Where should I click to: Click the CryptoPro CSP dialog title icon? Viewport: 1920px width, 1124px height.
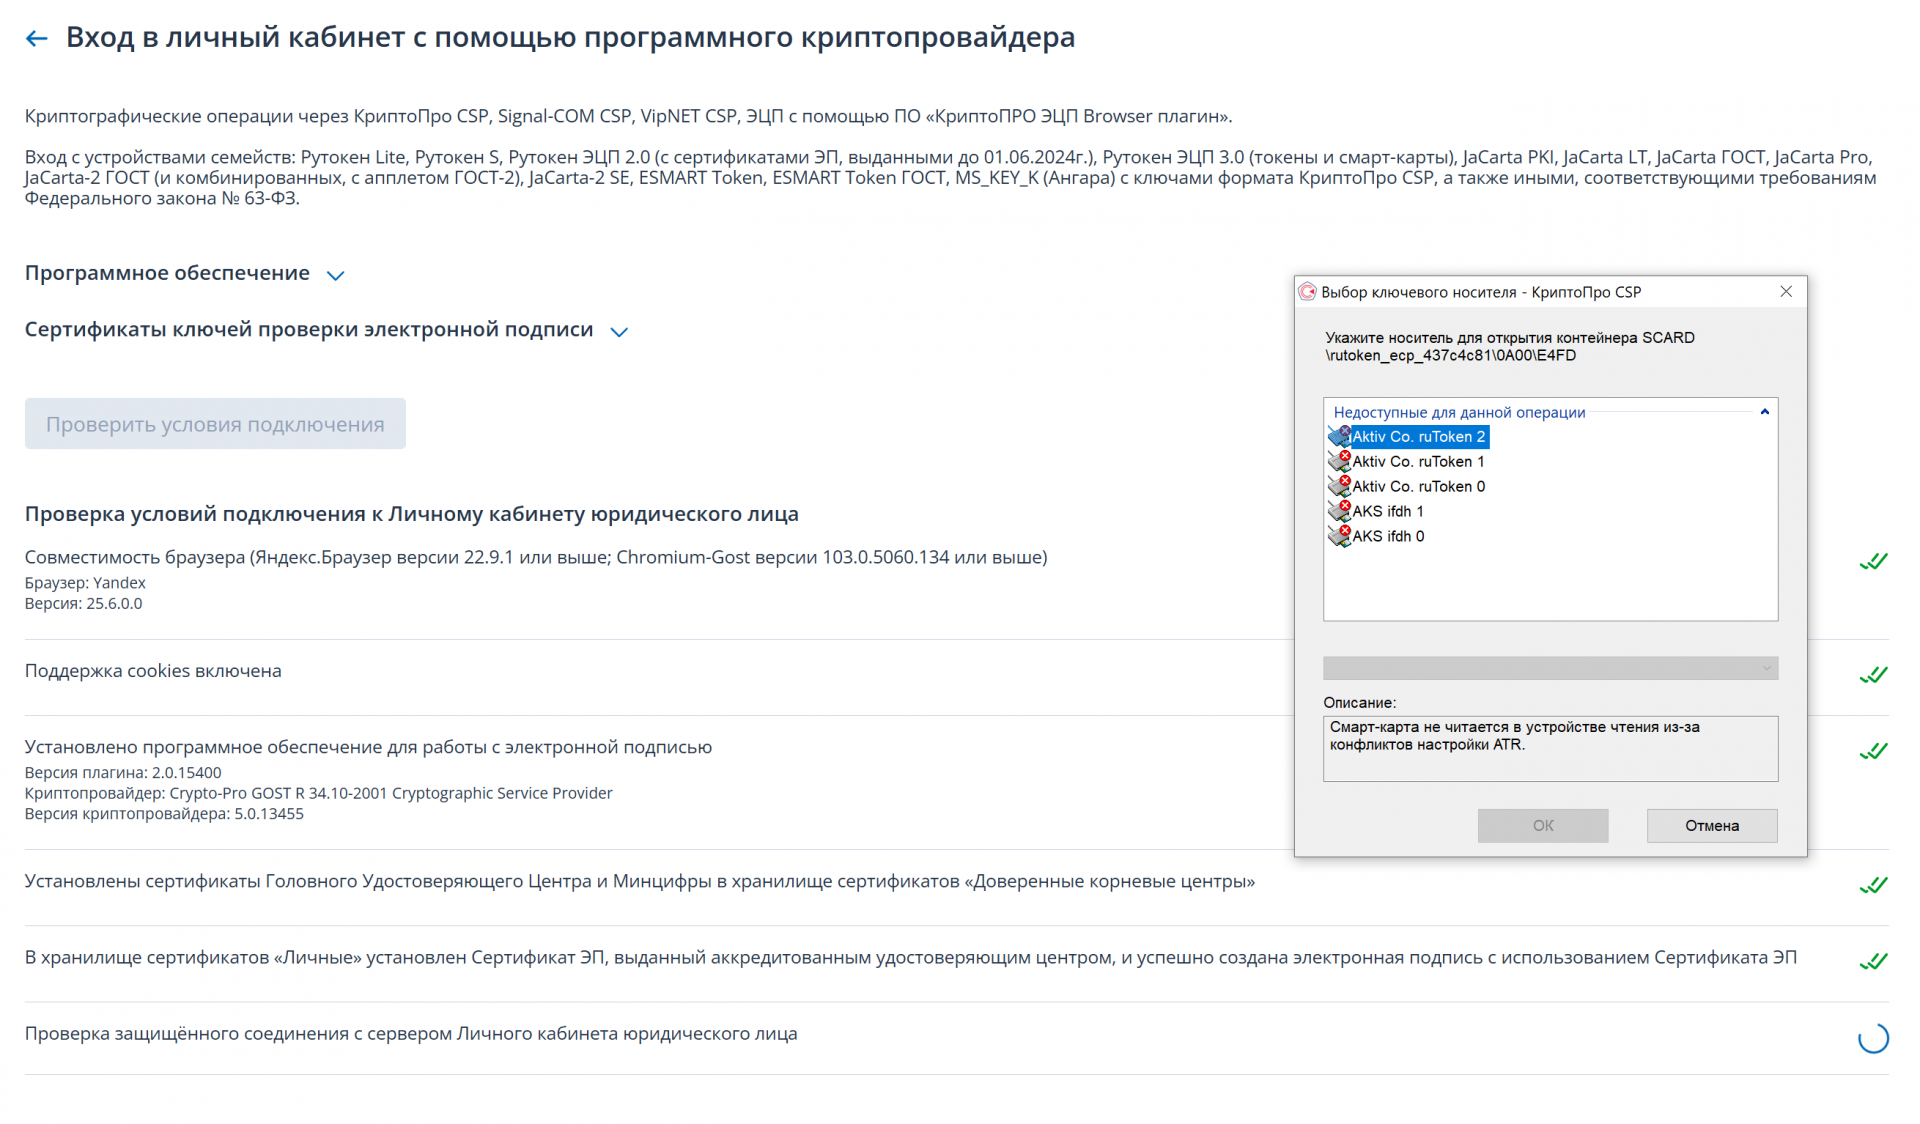coord(1307,292)
